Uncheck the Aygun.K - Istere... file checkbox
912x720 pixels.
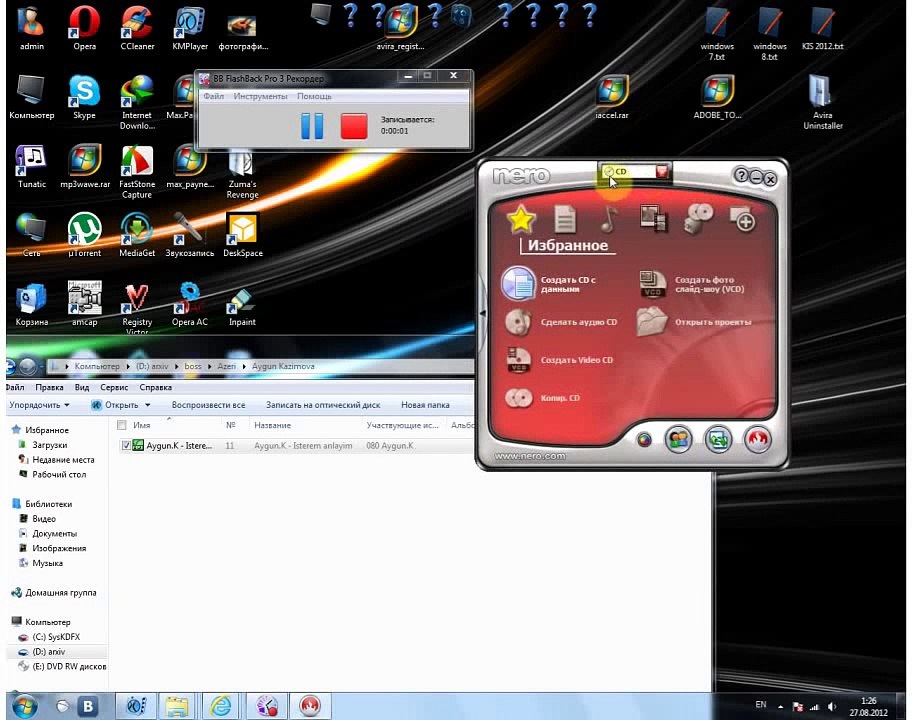click(126, 445)
